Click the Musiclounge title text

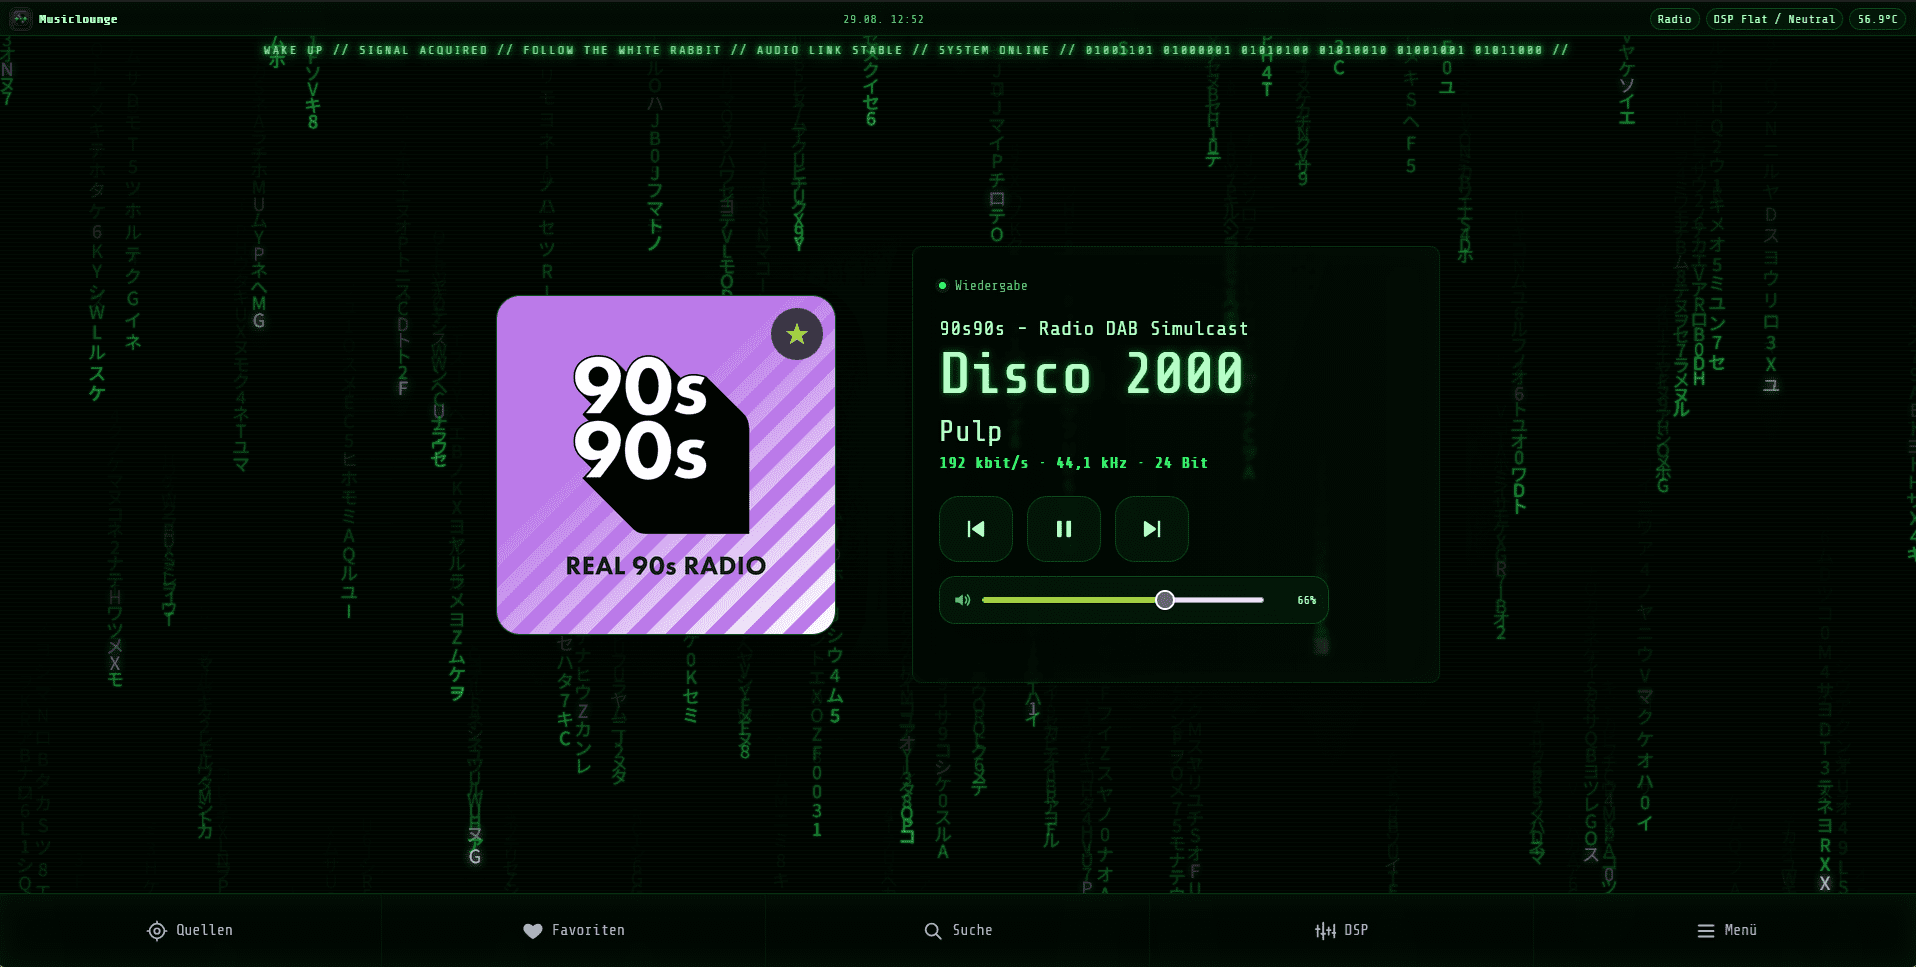78,19
